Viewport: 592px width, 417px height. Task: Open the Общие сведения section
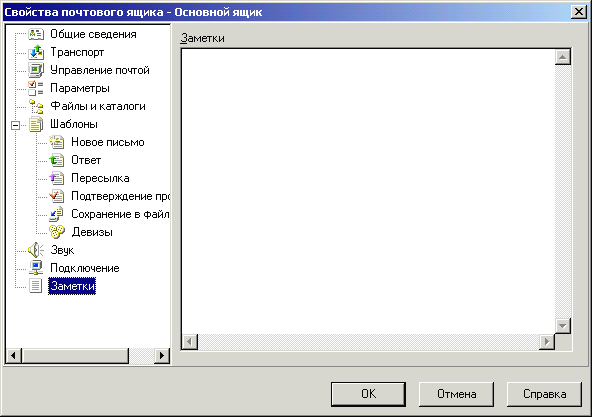coord(93,34)
